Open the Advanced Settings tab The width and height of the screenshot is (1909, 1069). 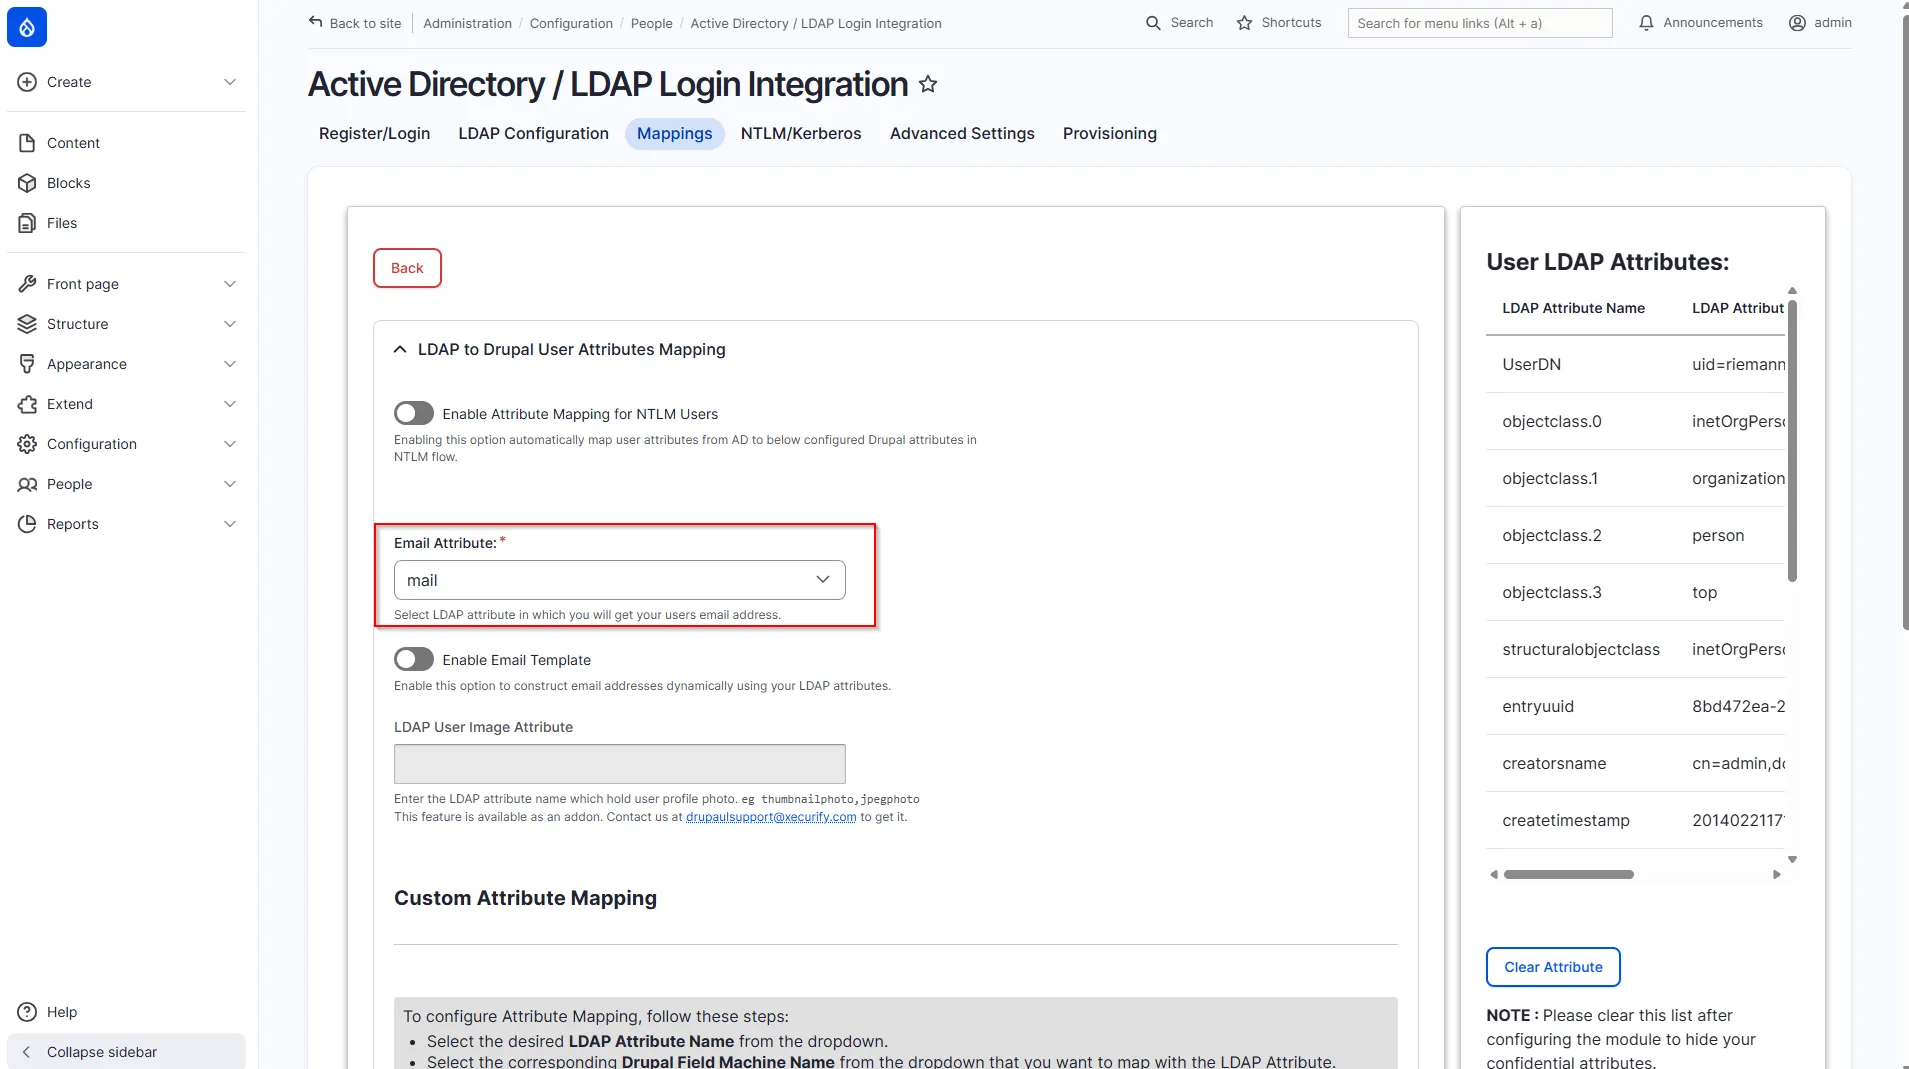click(962, 134)
